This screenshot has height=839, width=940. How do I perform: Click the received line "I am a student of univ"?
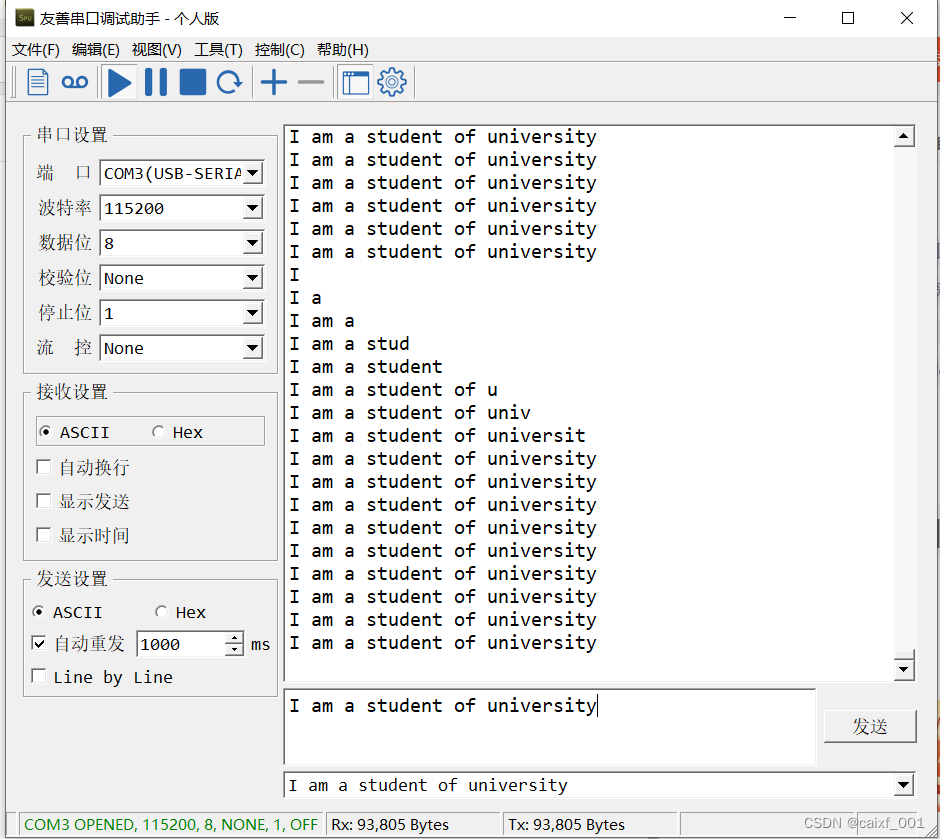pyautogui.click(x=410, y=413)
